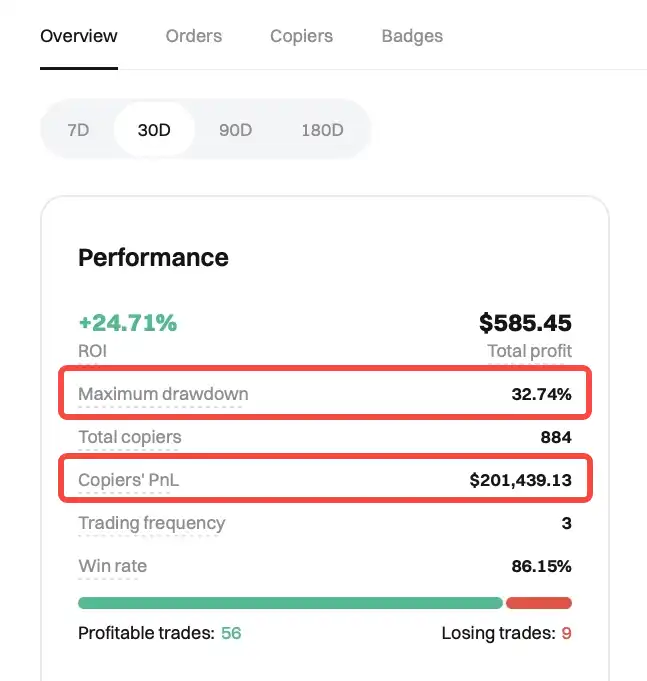647x681 pixels.
Task: Select the 7D time range
Action: 78,130
